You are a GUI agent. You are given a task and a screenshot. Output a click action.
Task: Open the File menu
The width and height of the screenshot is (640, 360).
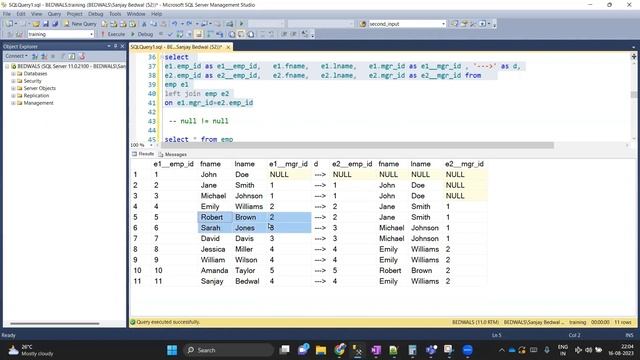[7, 14]
